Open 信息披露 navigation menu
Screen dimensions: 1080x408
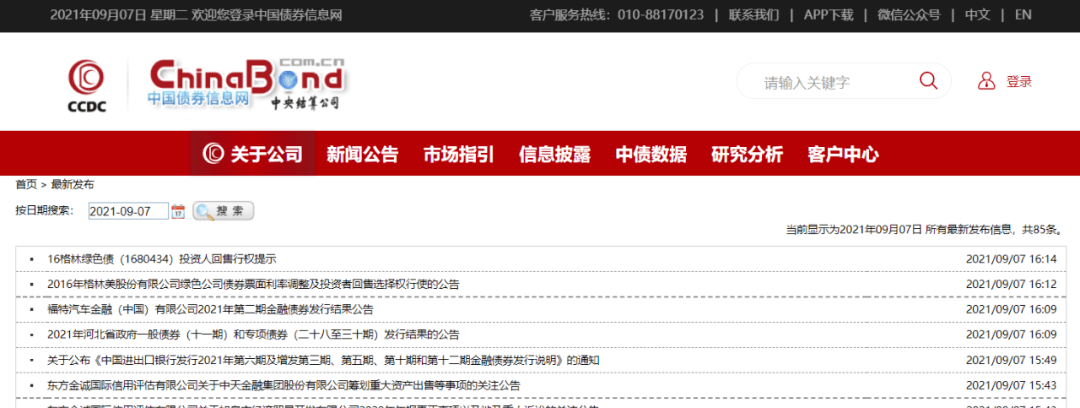click(554, 154)
